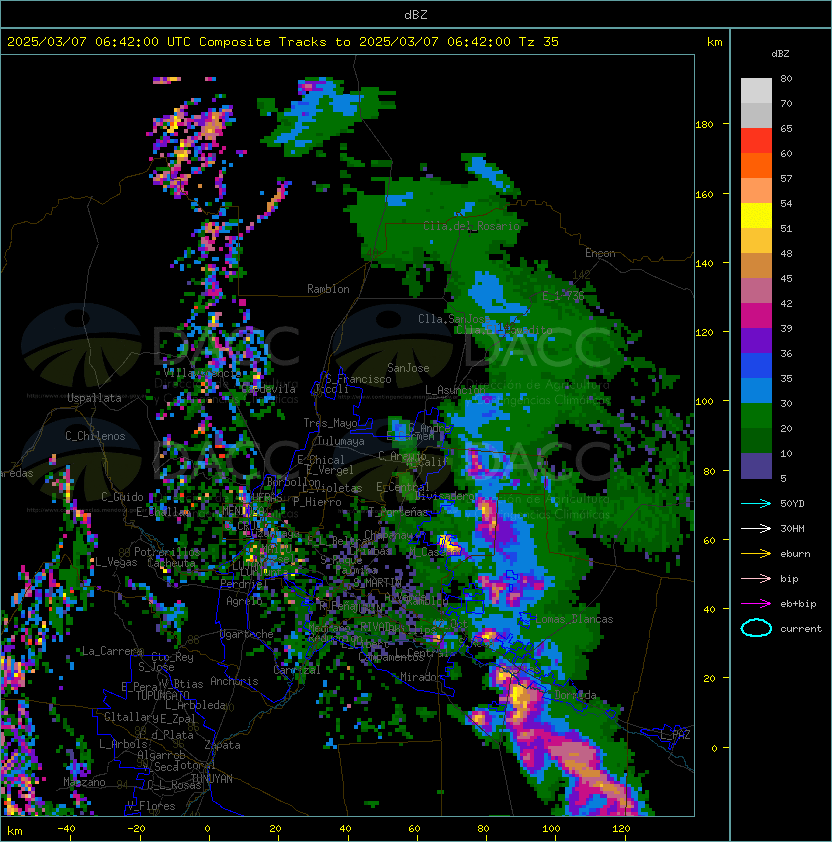
Task: Select the slate 5-10 dBZ swatch
Action: pyautogui.click(x=756, y=466)
